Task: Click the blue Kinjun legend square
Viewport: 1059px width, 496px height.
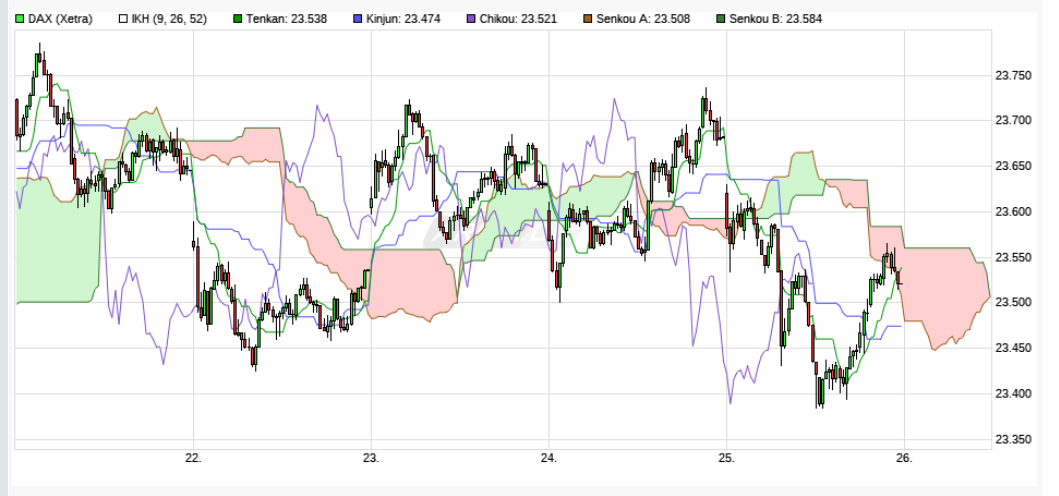Action: pos(359,18)
